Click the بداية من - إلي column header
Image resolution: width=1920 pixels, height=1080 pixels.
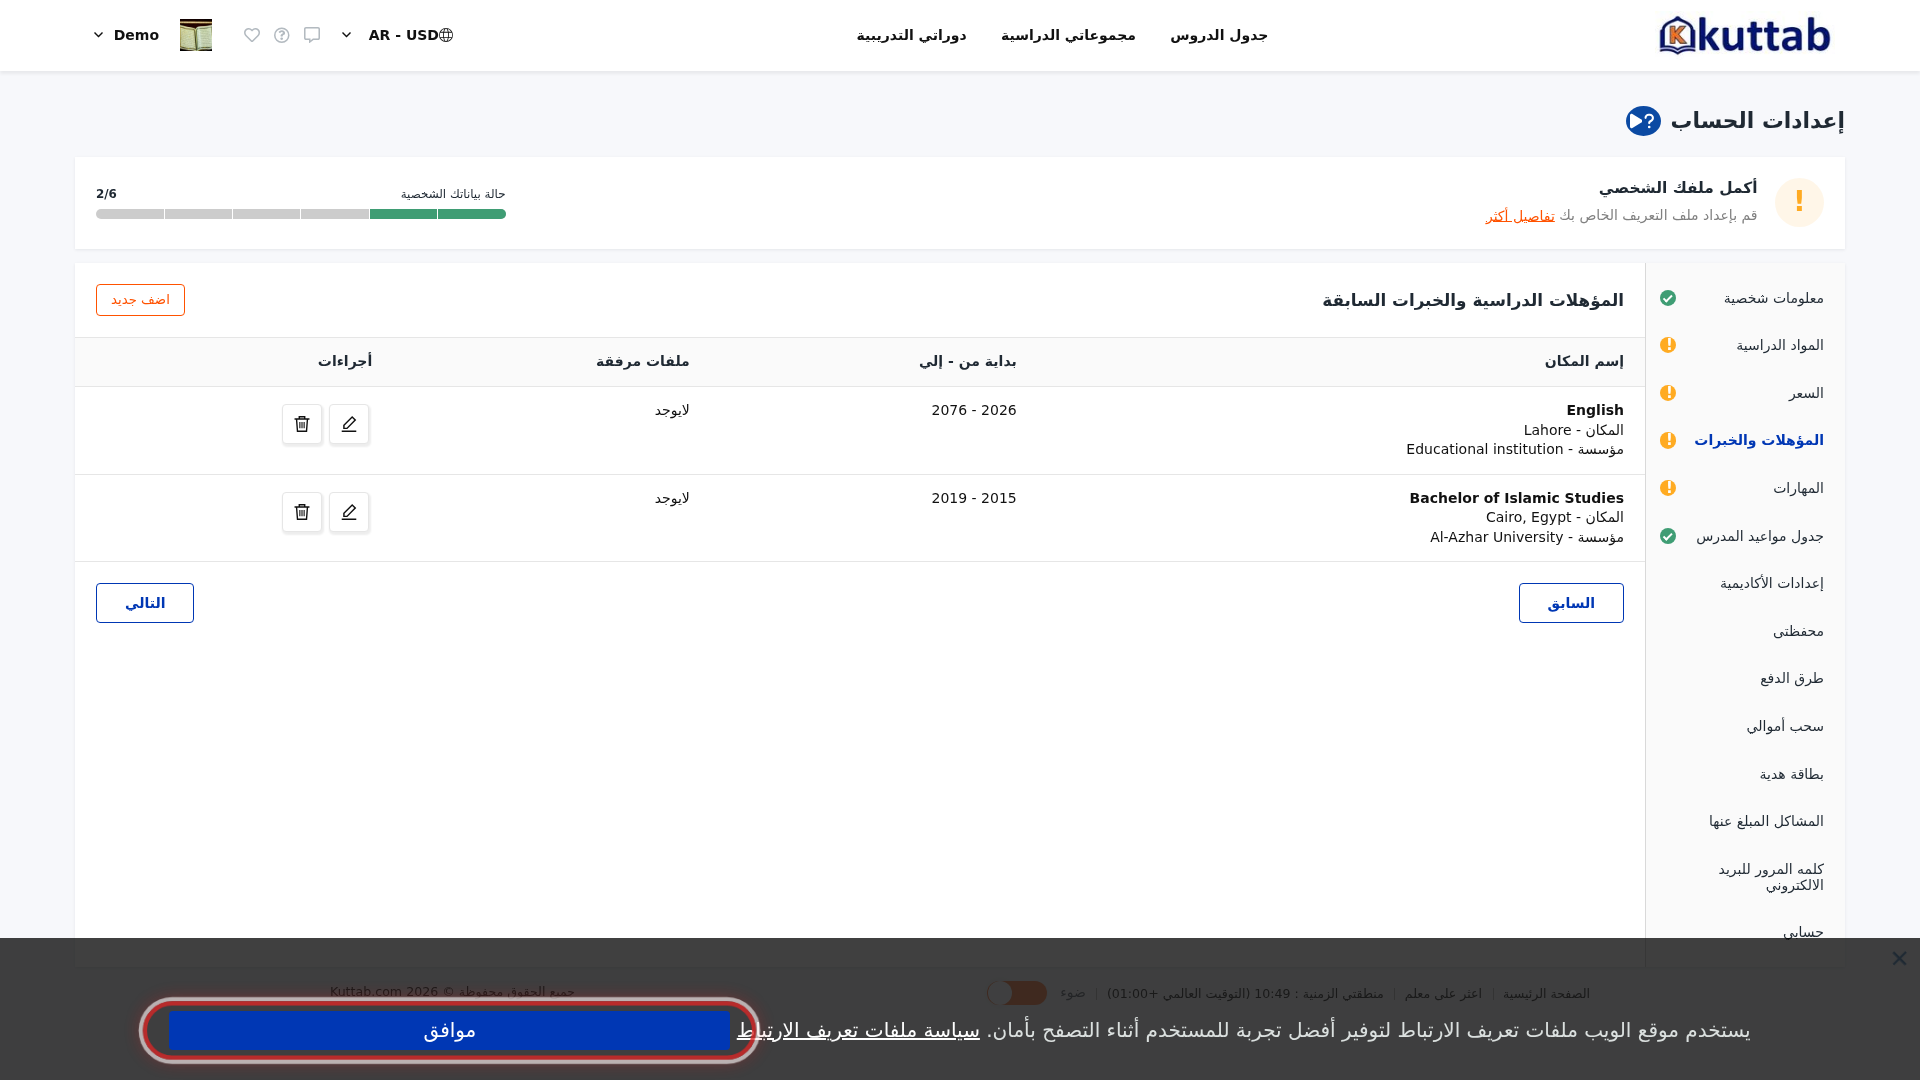pyautogui.click(x=968, y=361)
